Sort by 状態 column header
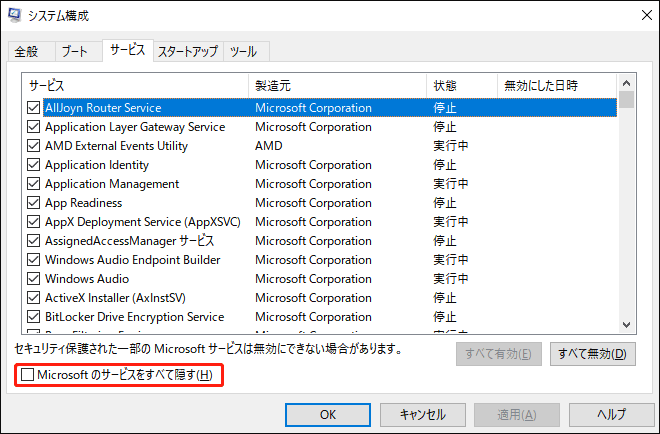Image resolution: width=660 pixels, height=434 pixels. (462, 86)
